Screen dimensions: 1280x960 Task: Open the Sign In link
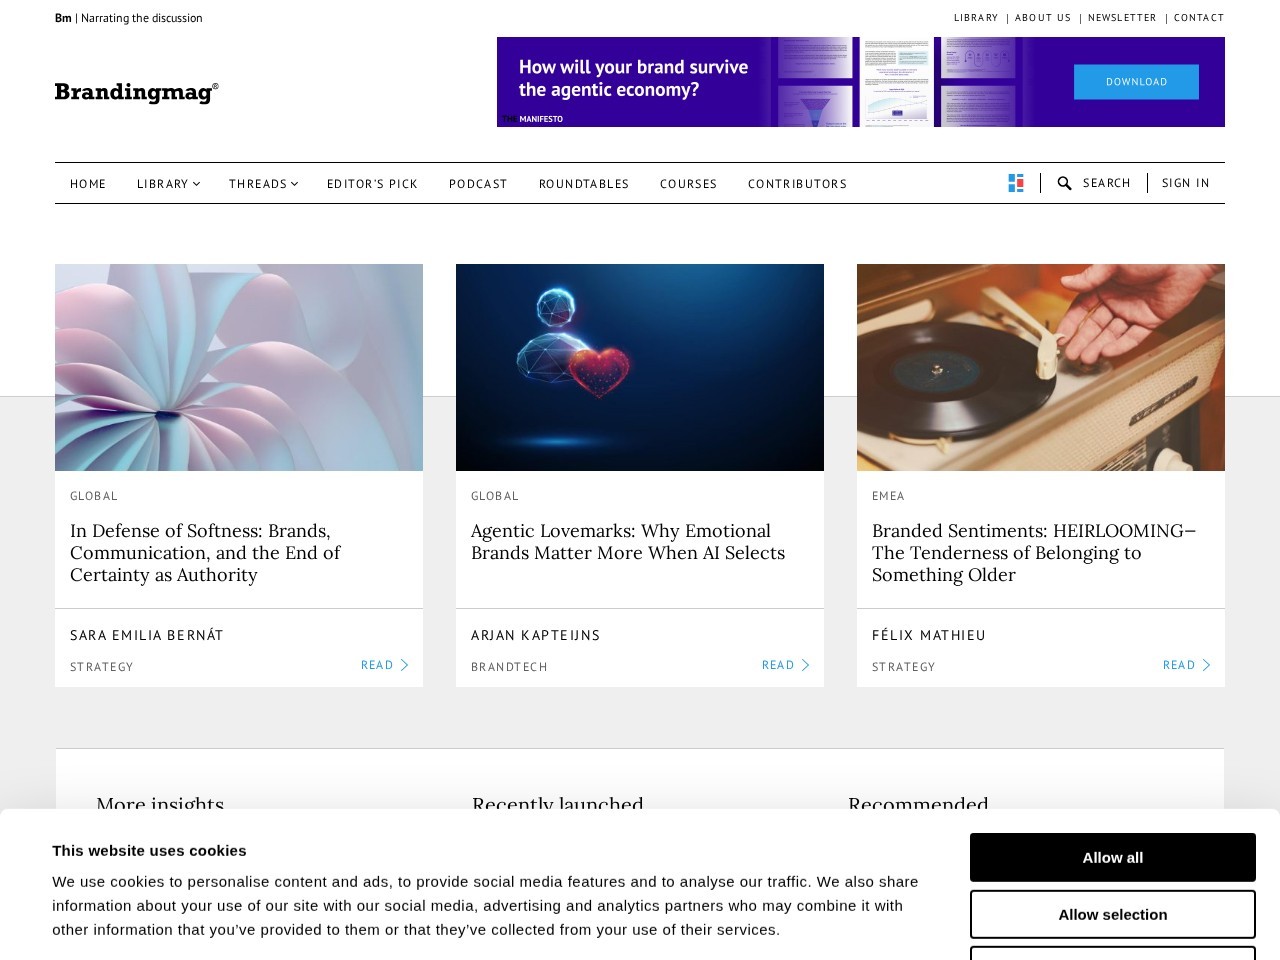(1186, 183)
